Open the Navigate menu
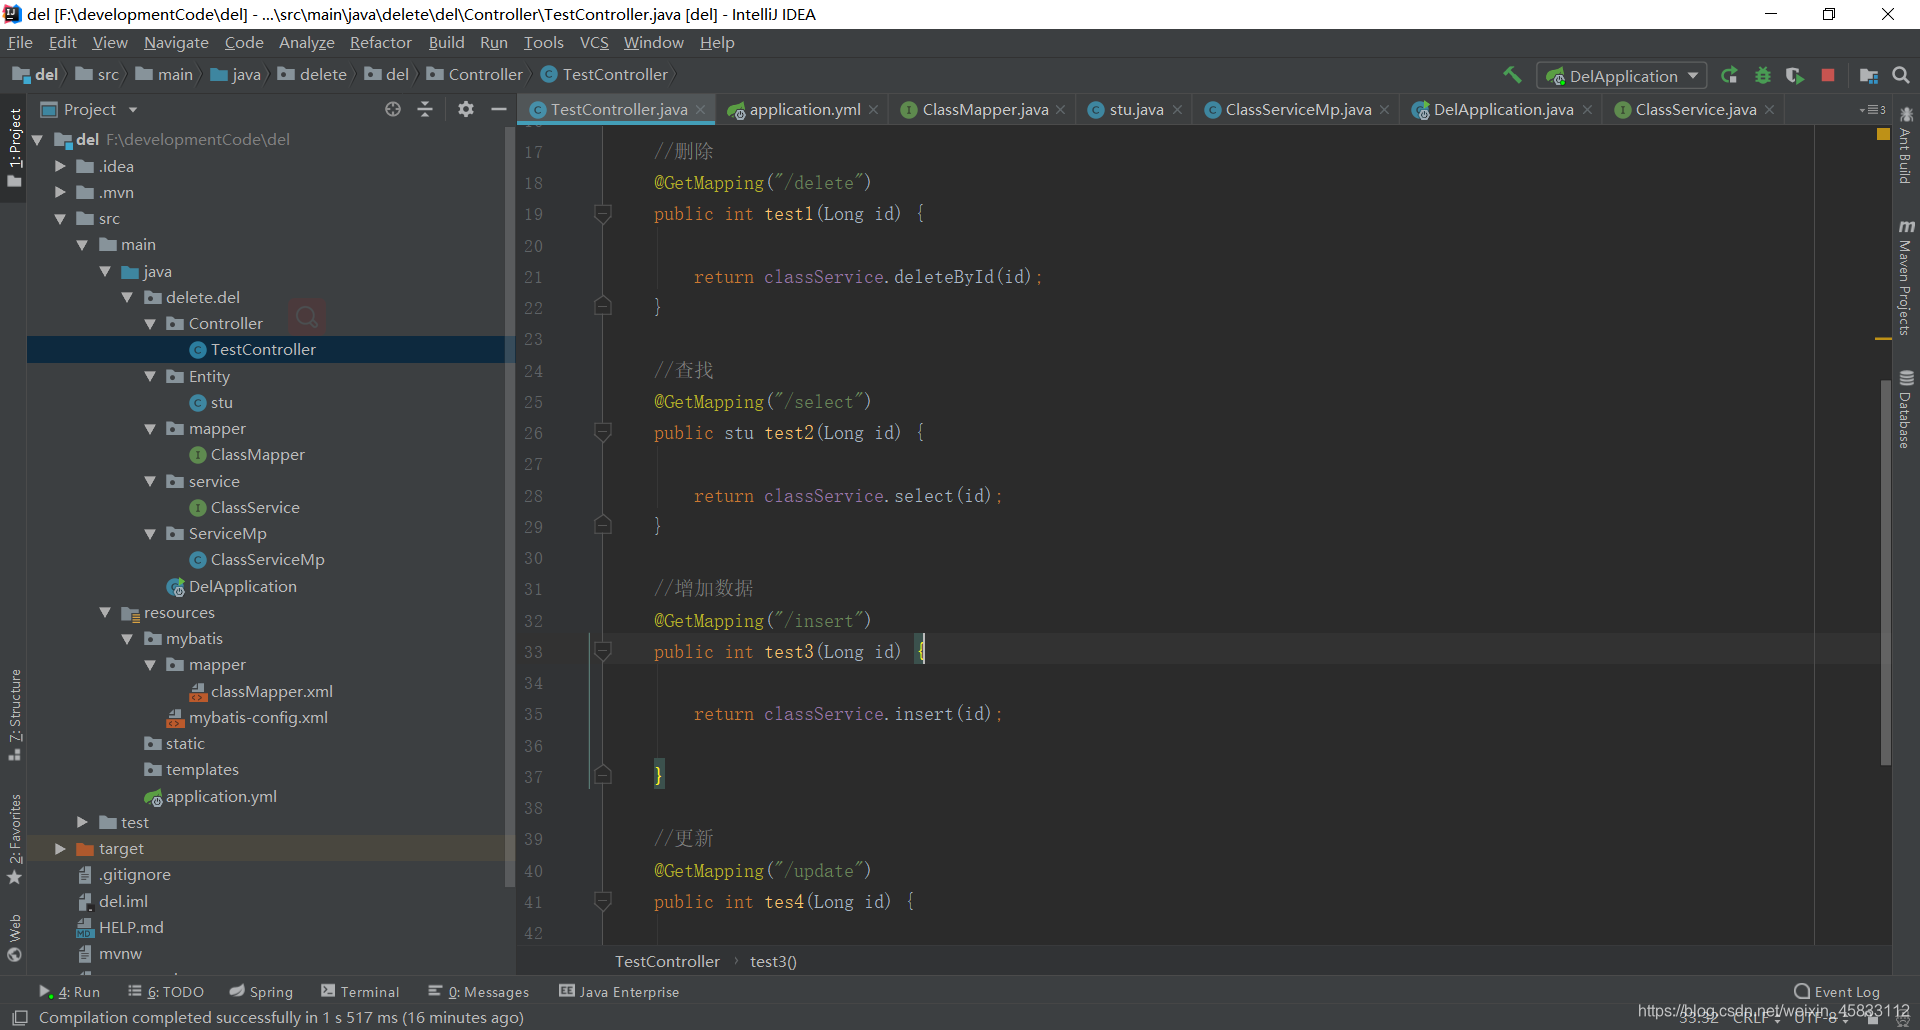Screen dimensions: 1920x1030 (176, 42)
